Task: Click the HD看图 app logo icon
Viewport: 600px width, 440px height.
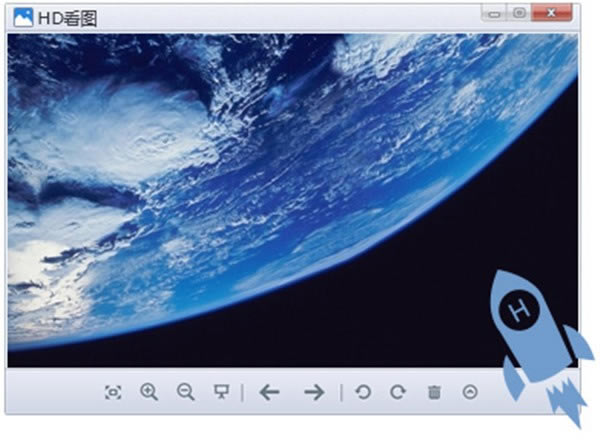Action: 23,17
